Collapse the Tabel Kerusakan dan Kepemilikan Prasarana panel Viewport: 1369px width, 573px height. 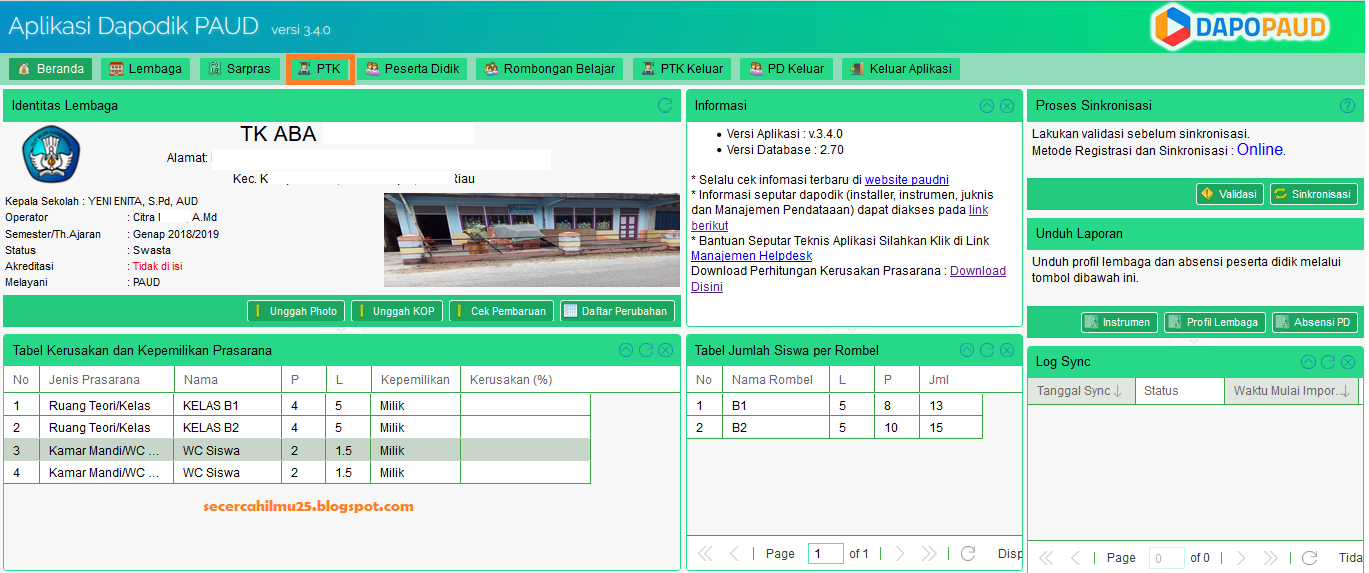click(x=626, y=350)
